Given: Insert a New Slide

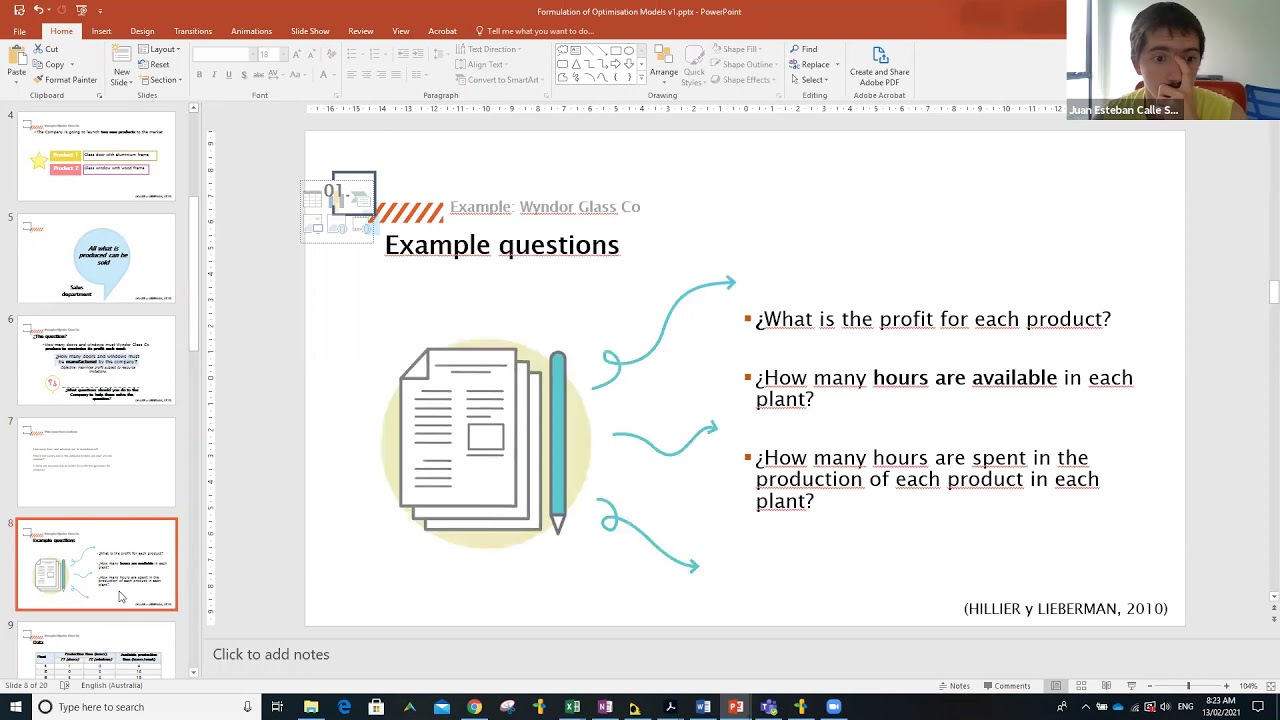Looking at the screenshot, I should click(x=121, y=65).
